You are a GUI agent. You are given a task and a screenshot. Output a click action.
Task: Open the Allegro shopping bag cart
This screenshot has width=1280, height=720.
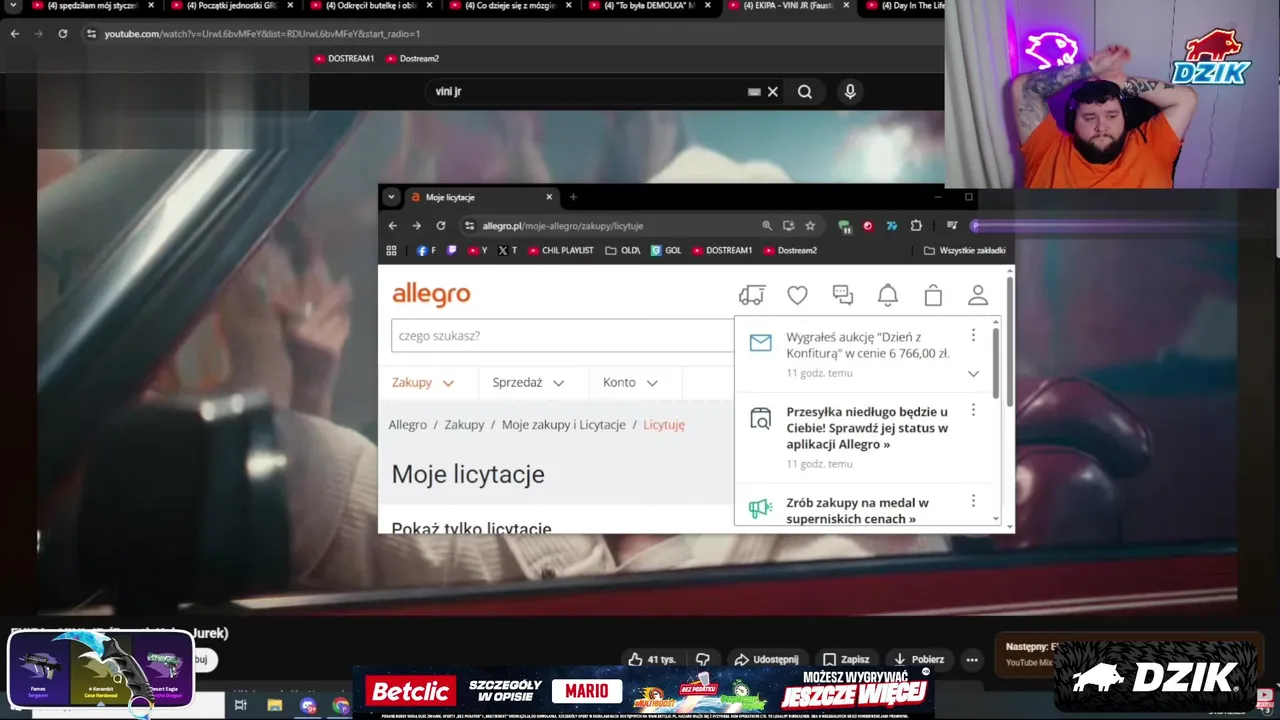[x=933, y=295]
